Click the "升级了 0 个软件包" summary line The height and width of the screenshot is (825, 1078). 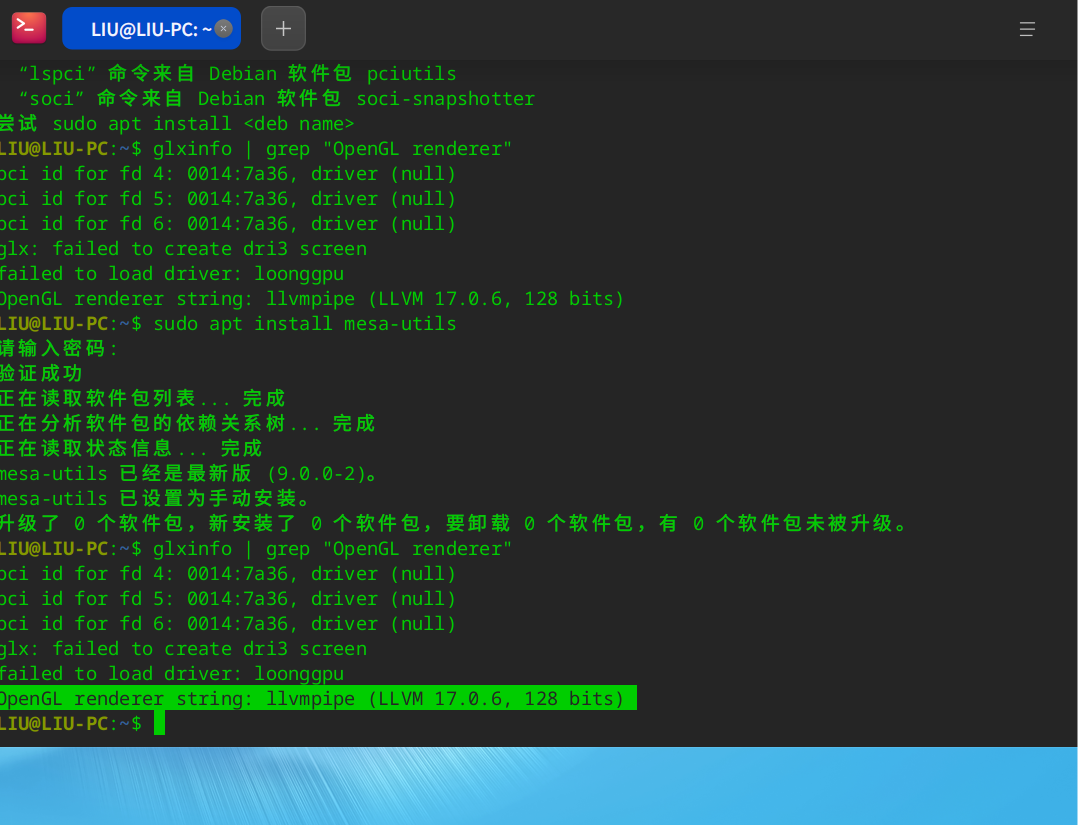click(454, 523)
